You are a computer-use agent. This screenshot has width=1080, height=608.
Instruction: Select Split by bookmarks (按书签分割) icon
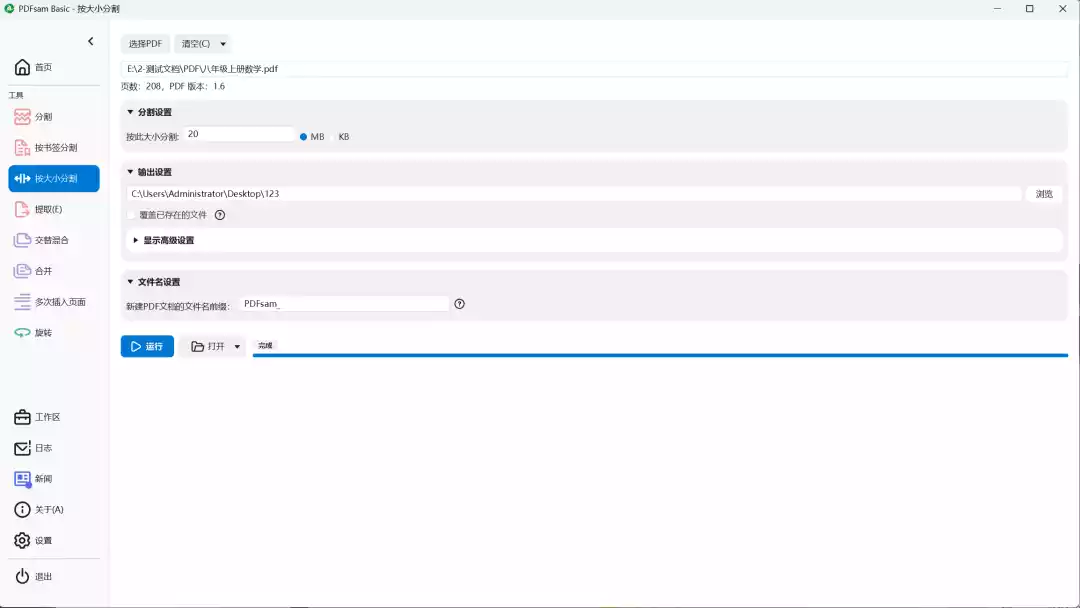(22, 148)
